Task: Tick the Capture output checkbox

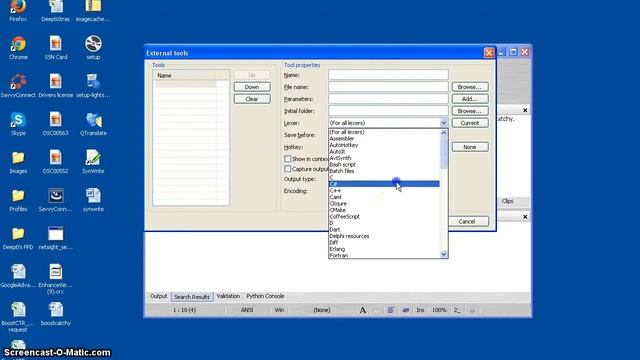Action: [x=287, y=169]
